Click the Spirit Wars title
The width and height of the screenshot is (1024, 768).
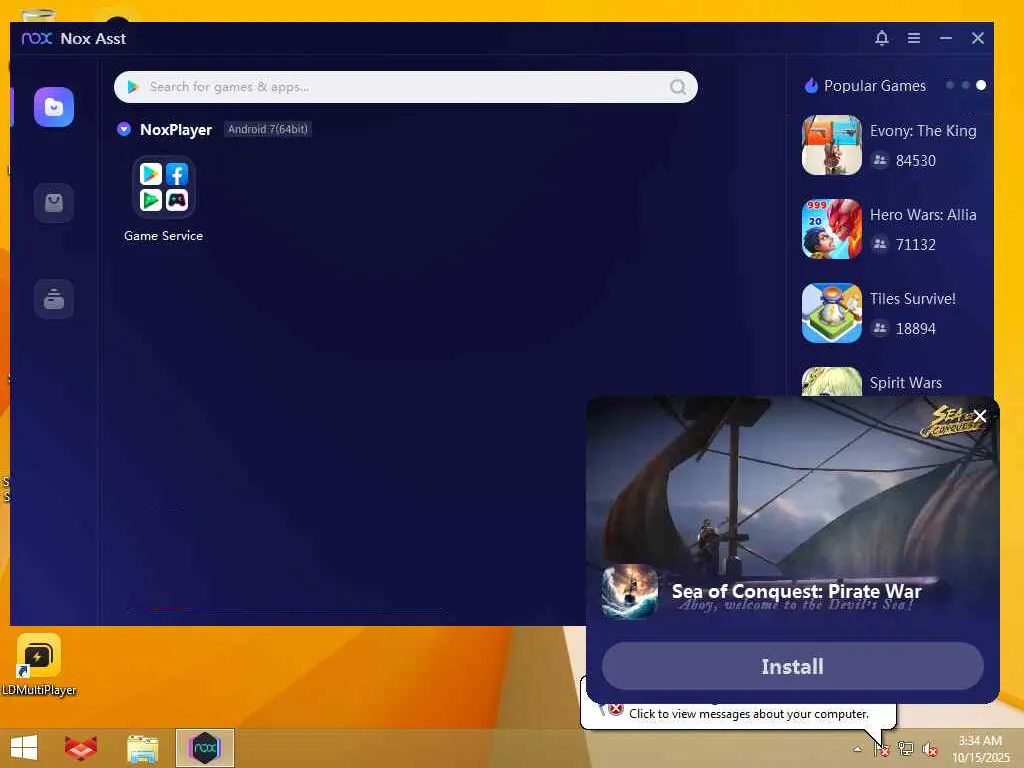(x=905, y=383)
